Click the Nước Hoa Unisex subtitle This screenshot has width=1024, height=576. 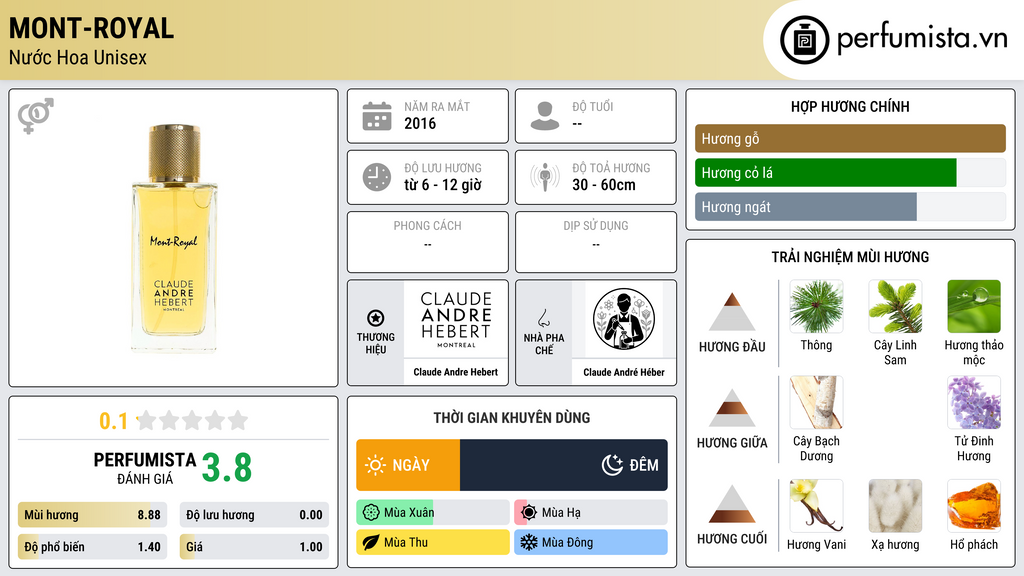[x=78, y=57]
